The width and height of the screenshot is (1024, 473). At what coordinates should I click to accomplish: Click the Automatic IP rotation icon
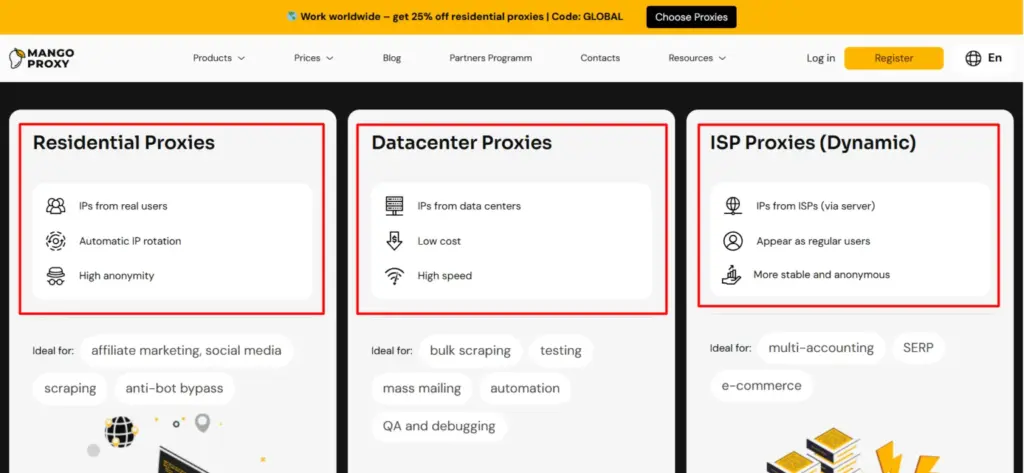tap(56, 241)
